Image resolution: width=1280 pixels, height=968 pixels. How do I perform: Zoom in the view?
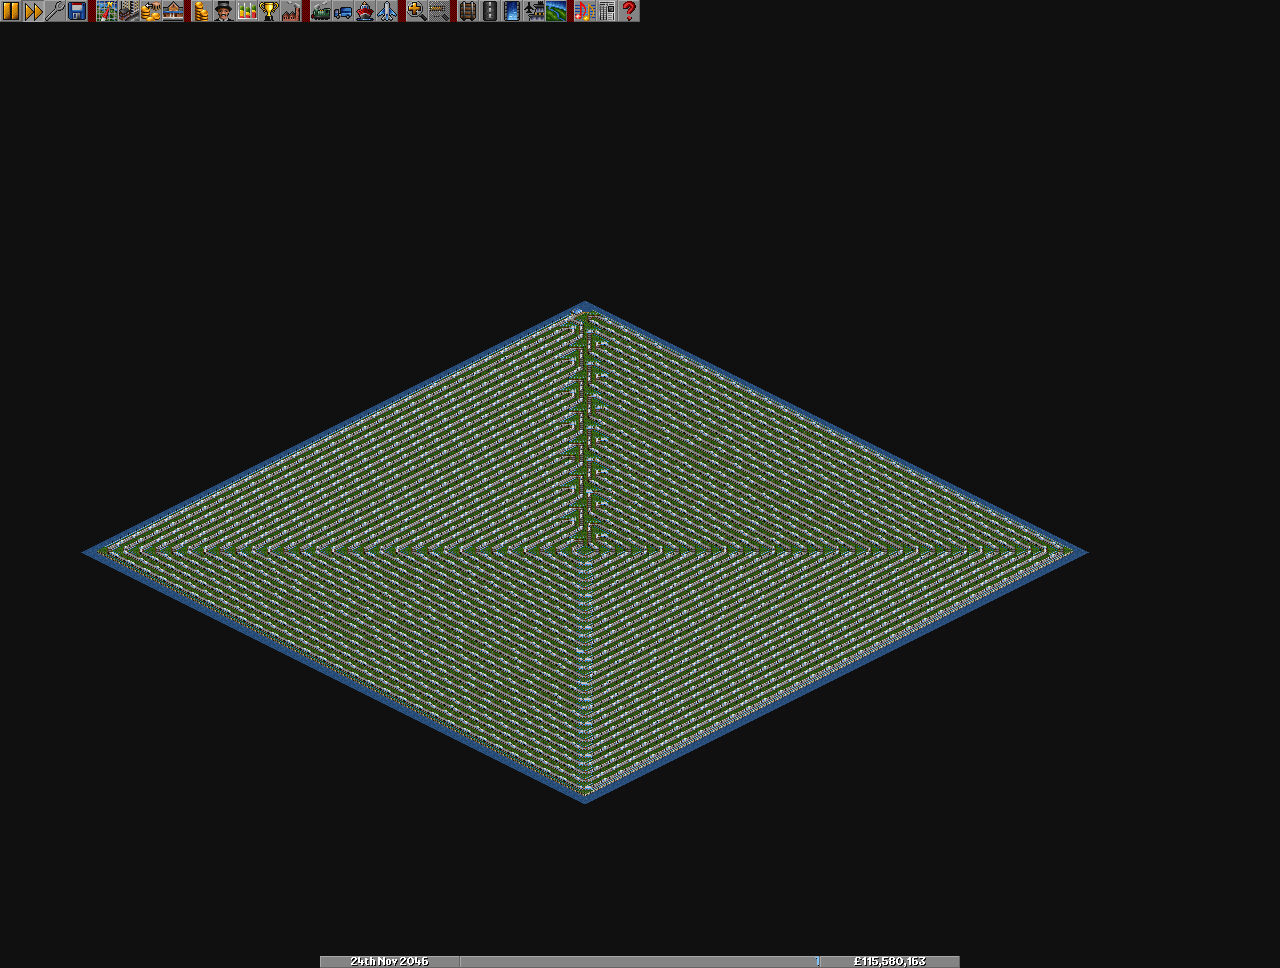click(x=417, y=11)
